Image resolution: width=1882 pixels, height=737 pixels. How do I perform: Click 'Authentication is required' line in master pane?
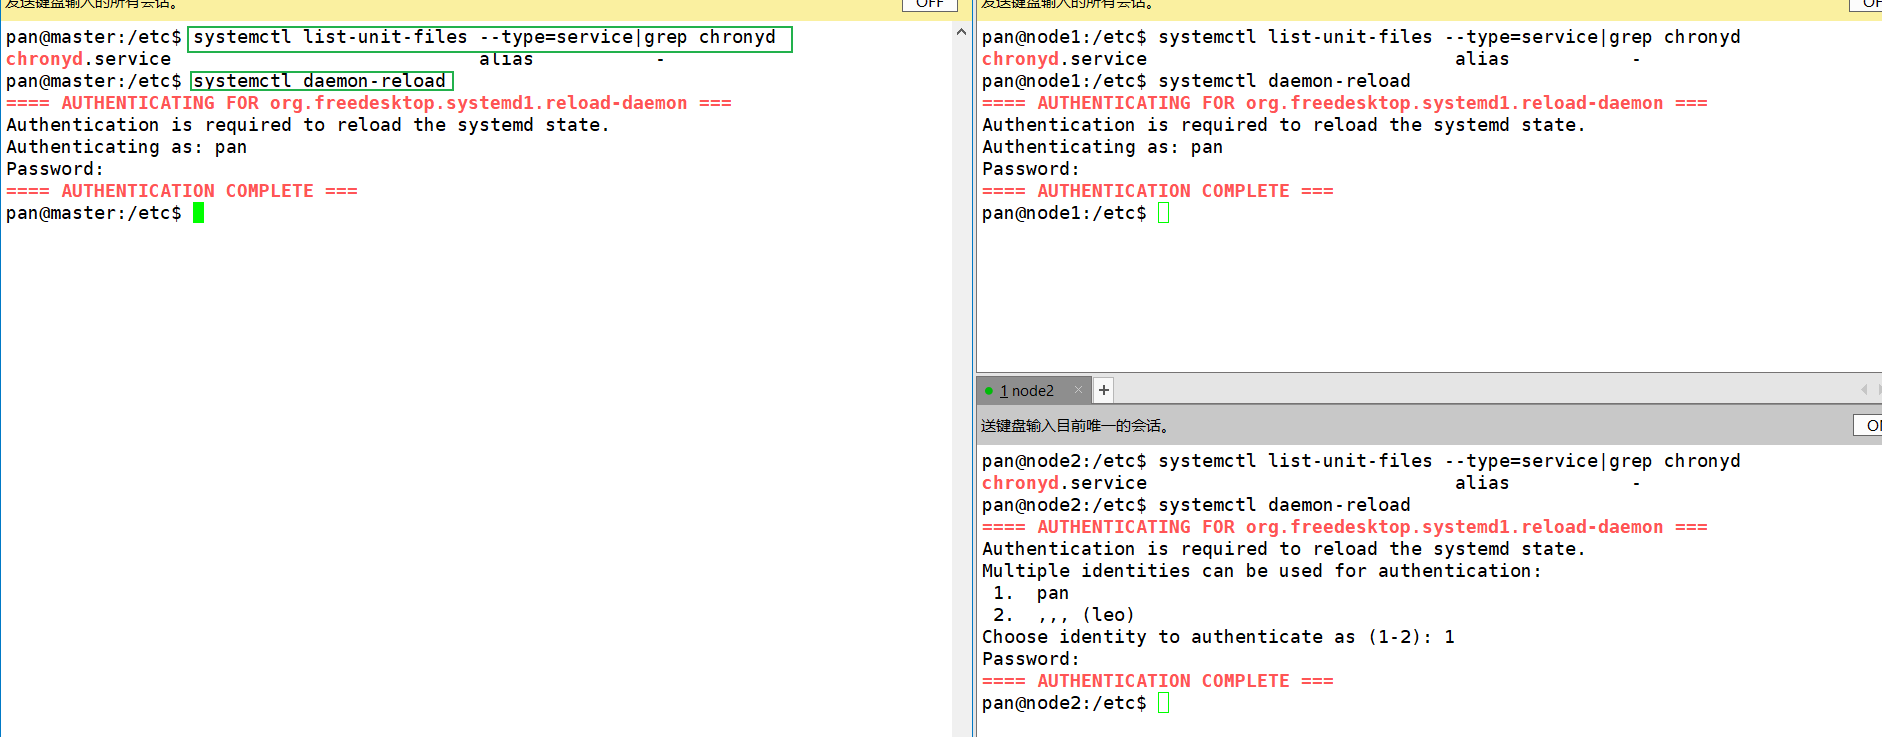[308, 125]
